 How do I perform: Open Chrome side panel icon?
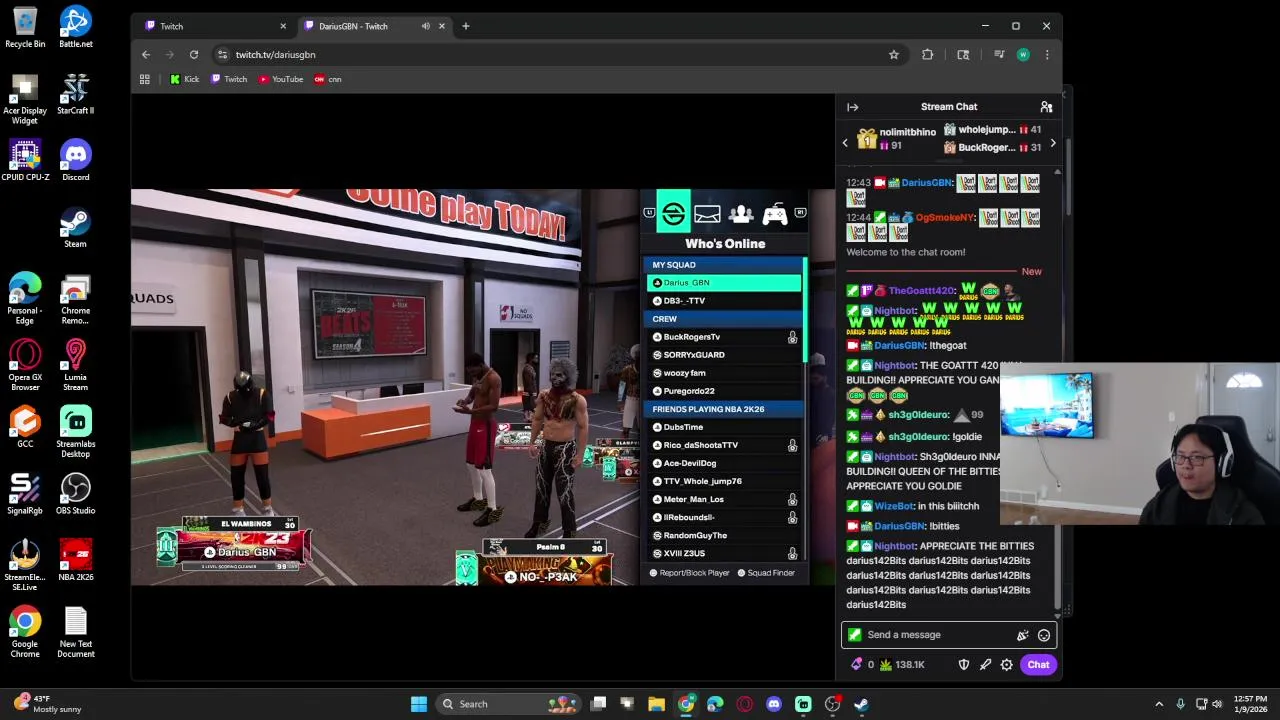coord(963,55)
